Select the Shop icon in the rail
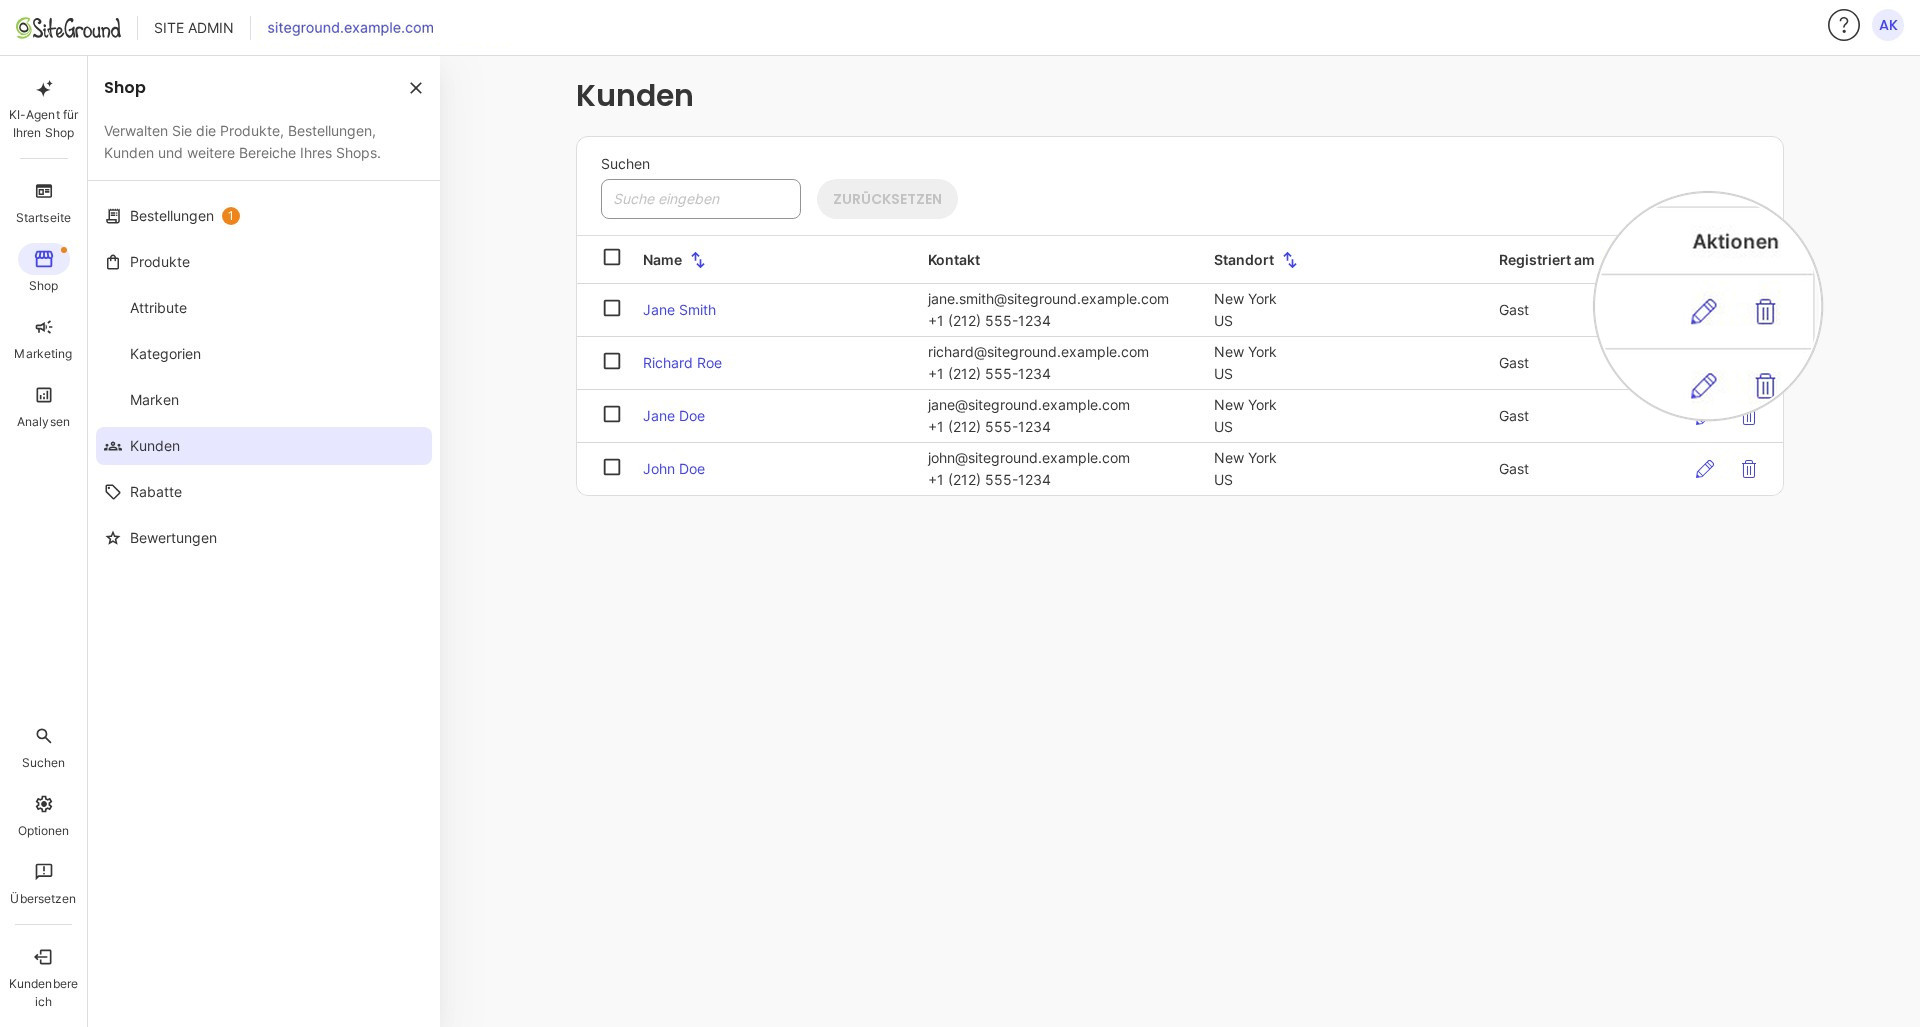This screenshot has width=1920, height=1027. coord(43,259)
